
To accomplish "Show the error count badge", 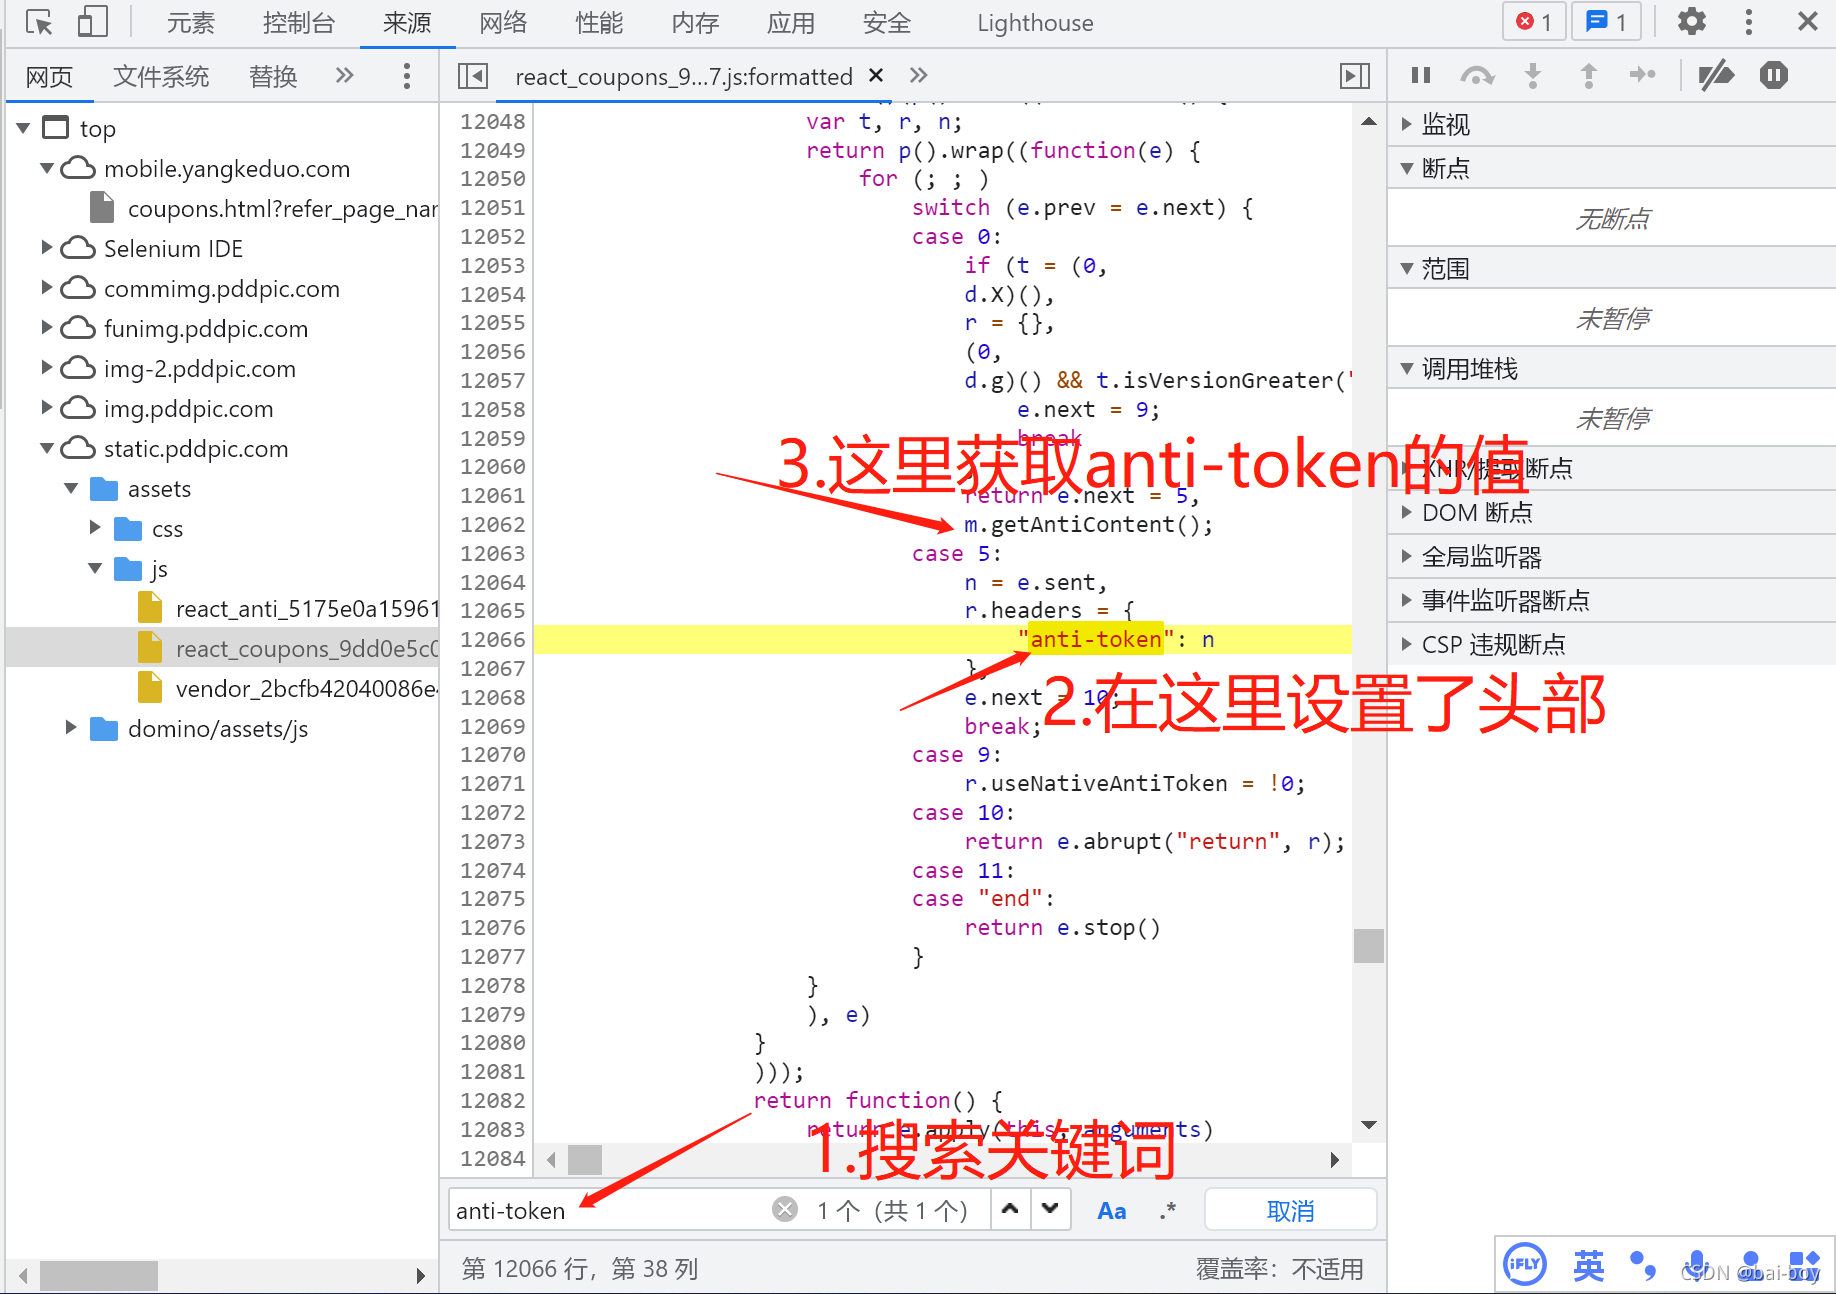I will point(1534,21).
